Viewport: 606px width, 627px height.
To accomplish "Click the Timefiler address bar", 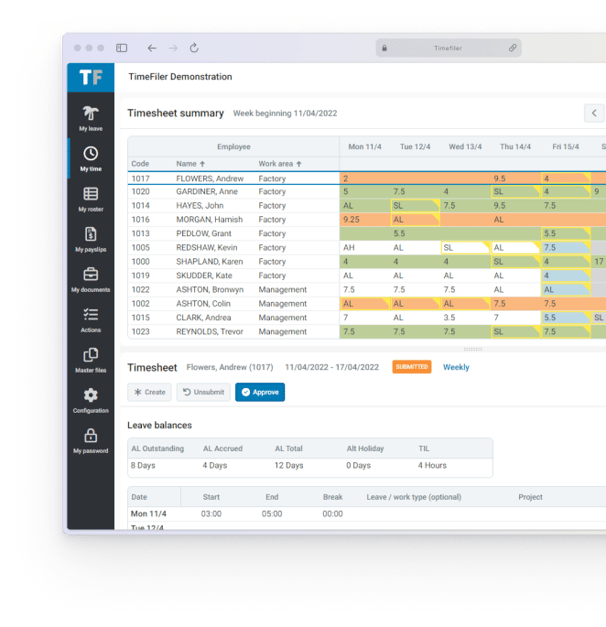I will point(448,48).
